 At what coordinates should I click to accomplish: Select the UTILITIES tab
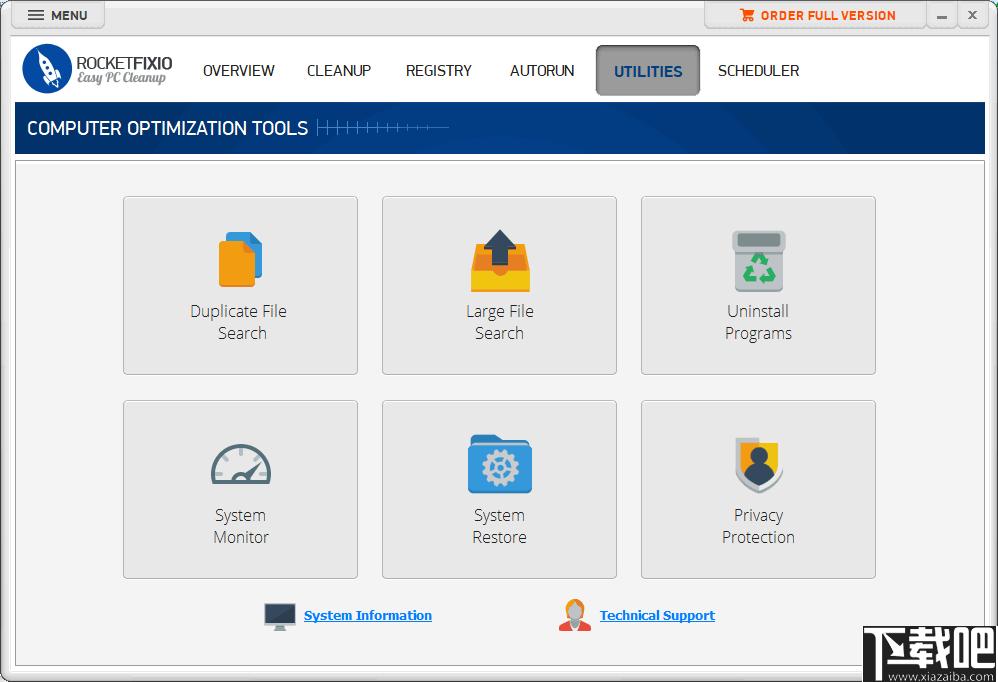pyautogui.click(x=648, y=71)
